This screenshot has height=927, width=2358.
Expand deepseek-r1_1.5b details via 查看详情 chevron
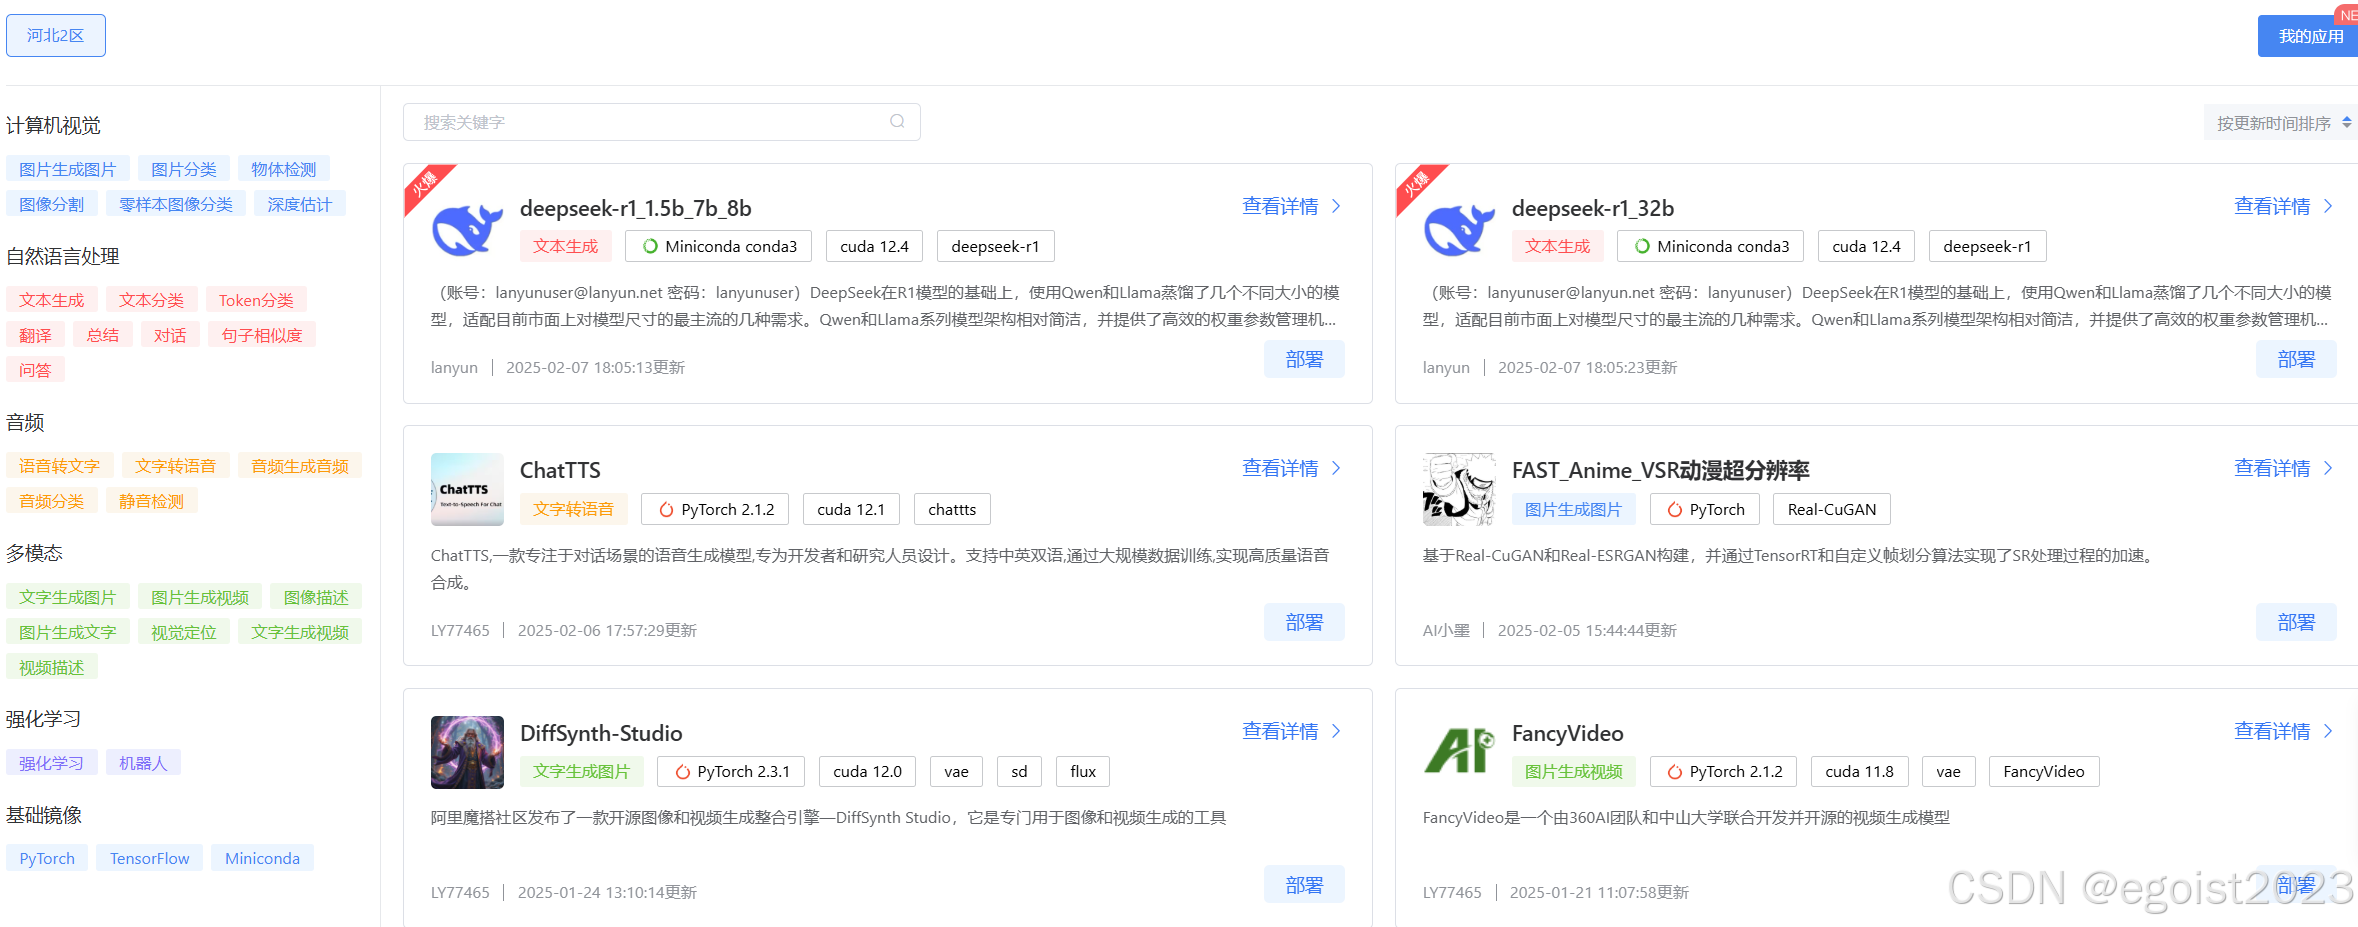point(1337,205)
